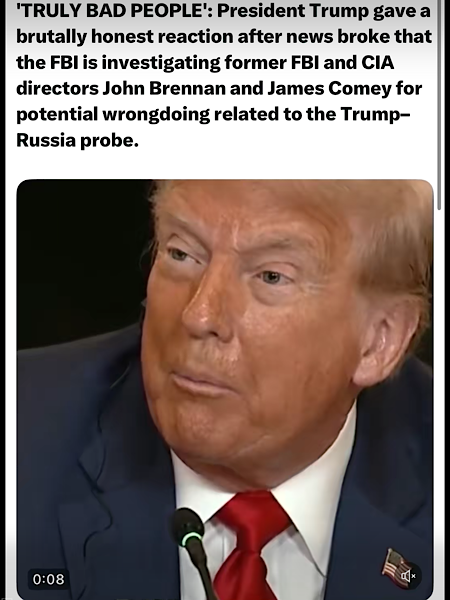Image resolution: width=450 pixels, height=600 pixels.
Task: Click the dark background area of the video
Action: (77, 260)
